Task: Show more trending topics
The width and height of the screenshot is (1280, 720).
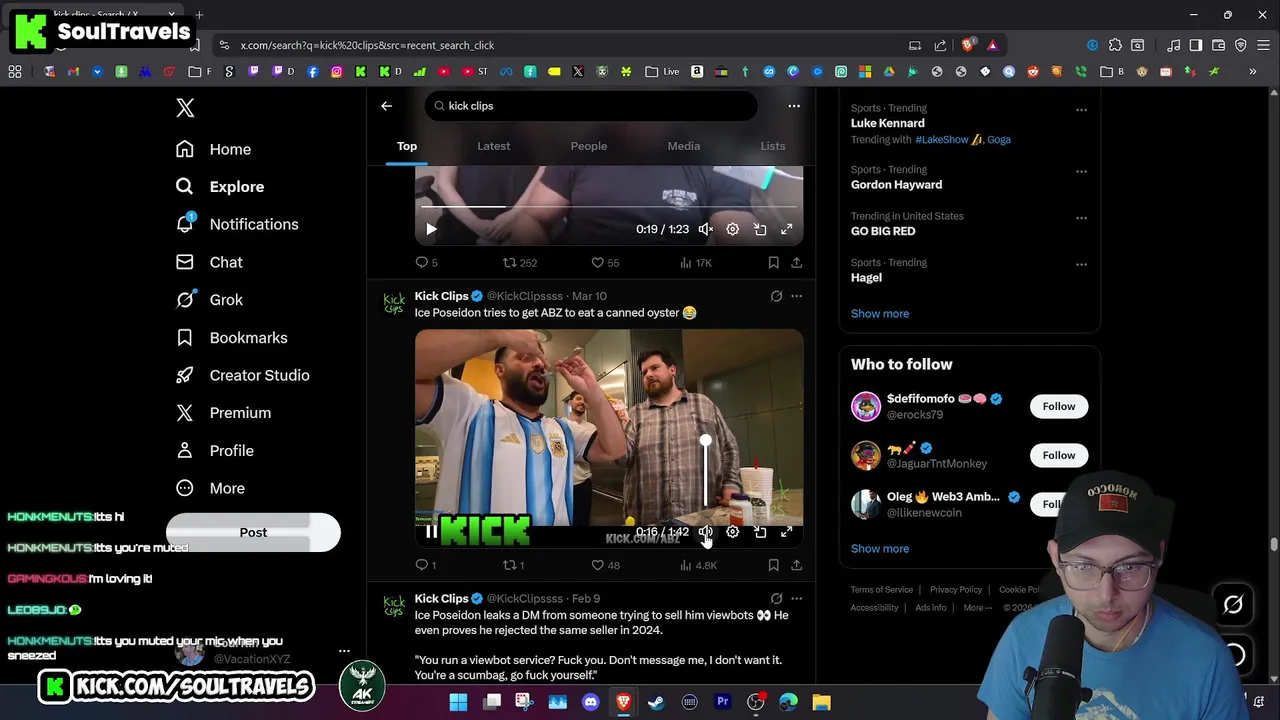Action: coord(880,314)
